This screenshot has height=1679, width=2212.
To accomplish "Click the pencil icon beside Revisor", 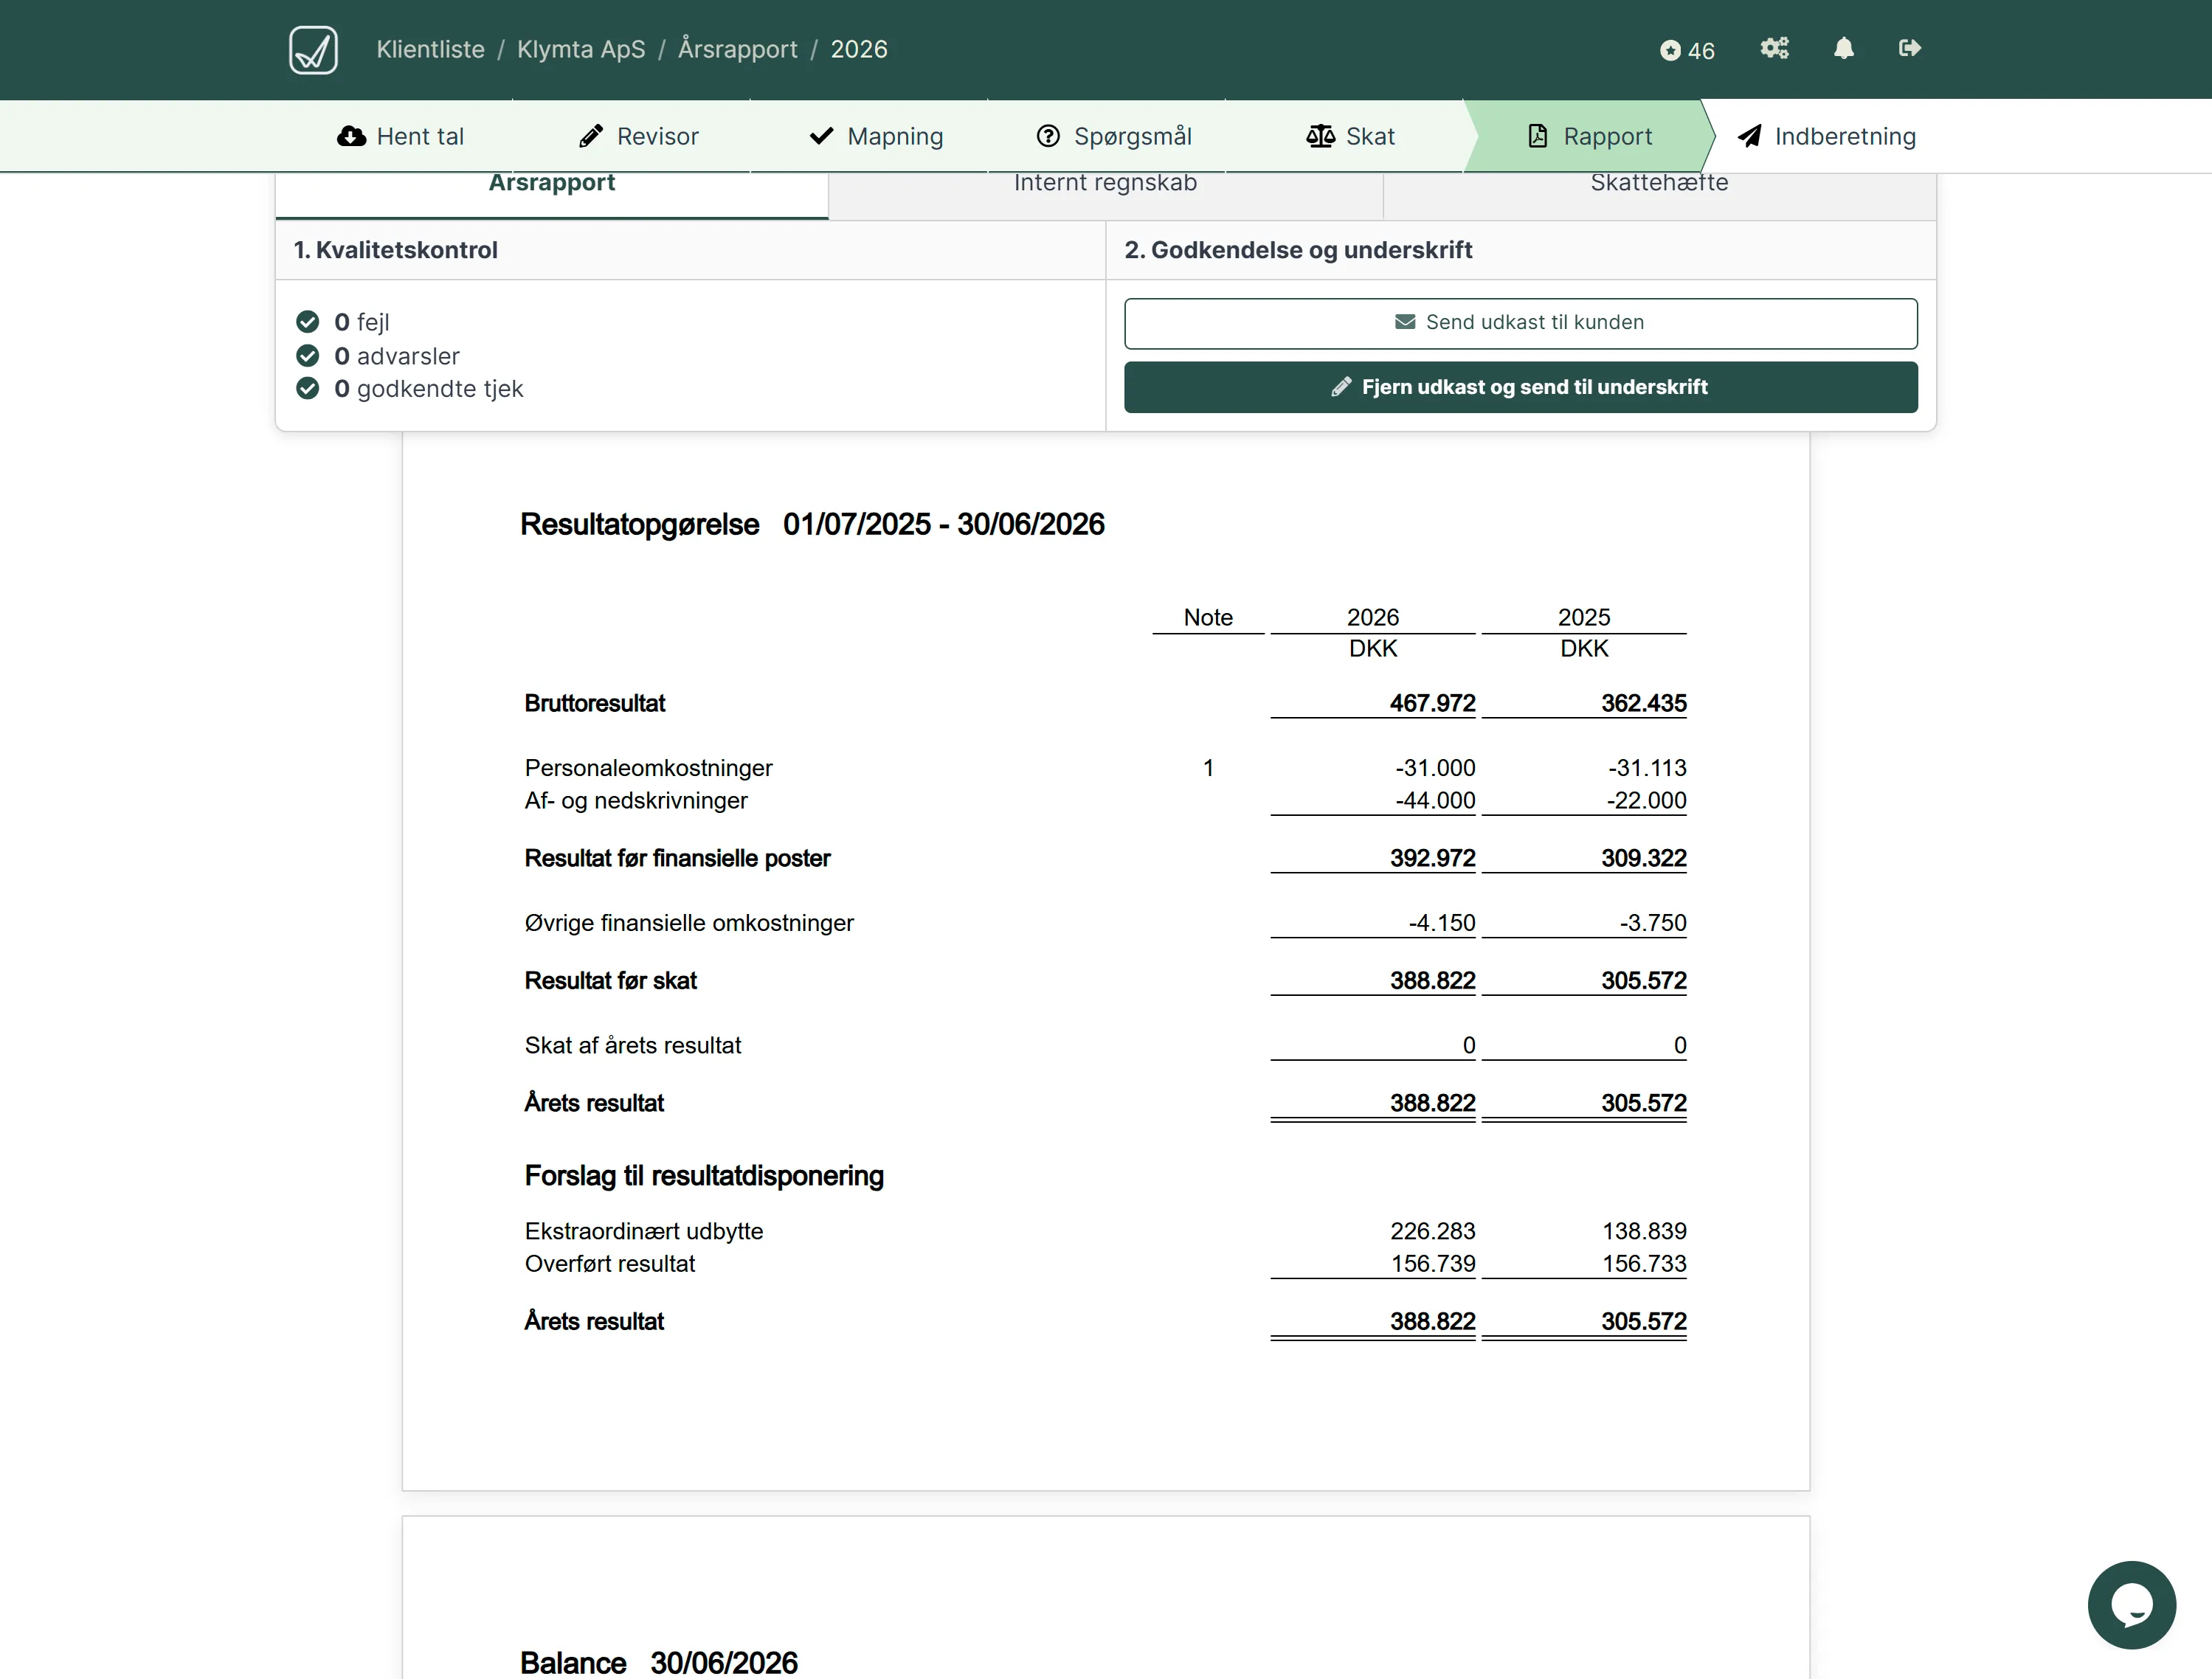I will point(591,136).
